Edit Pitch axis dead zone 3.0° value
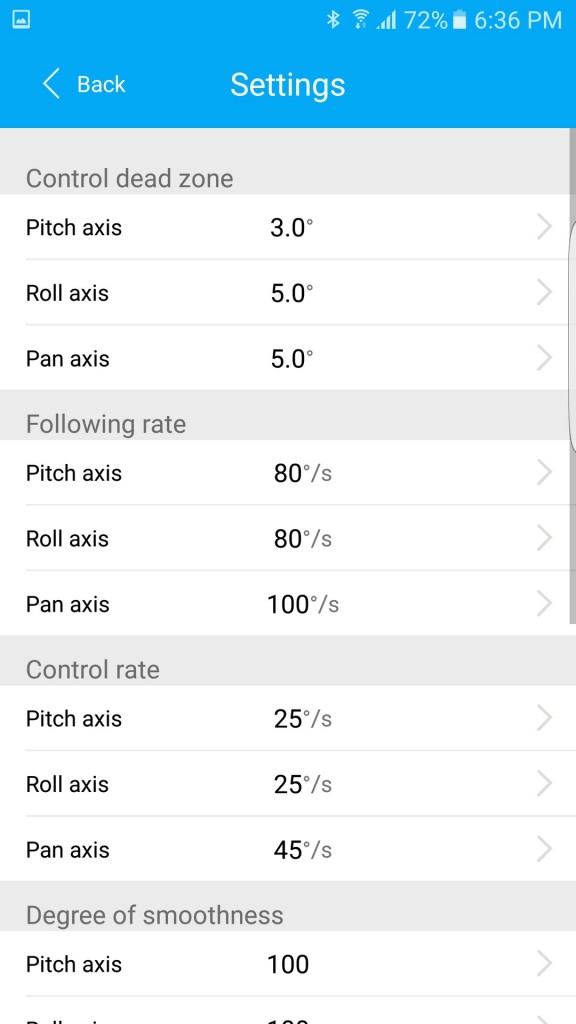Screen dimensions: 576x1024 (x=291, y=228)
